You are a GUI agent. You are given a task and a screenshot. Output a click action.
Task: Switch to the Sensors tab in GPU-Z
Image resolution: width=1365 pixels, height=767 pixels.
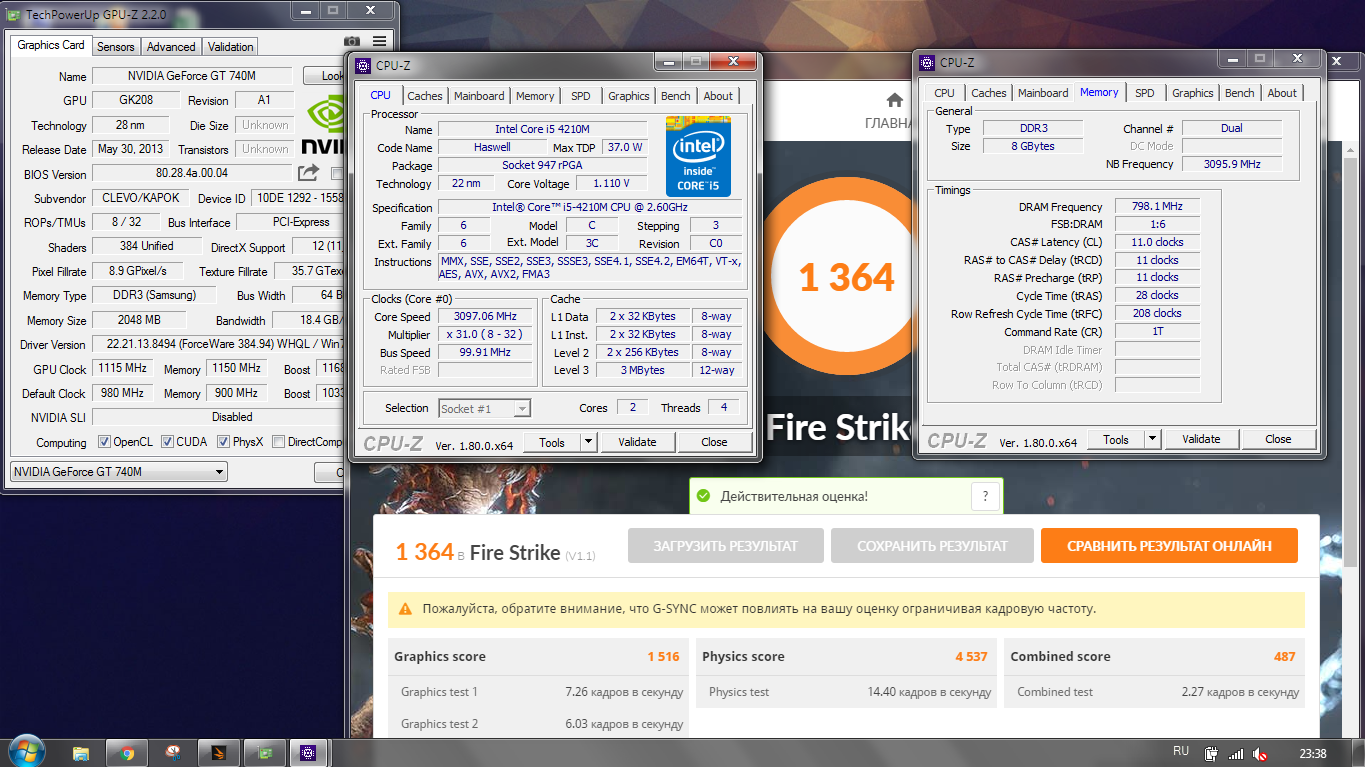click(116, 47)
